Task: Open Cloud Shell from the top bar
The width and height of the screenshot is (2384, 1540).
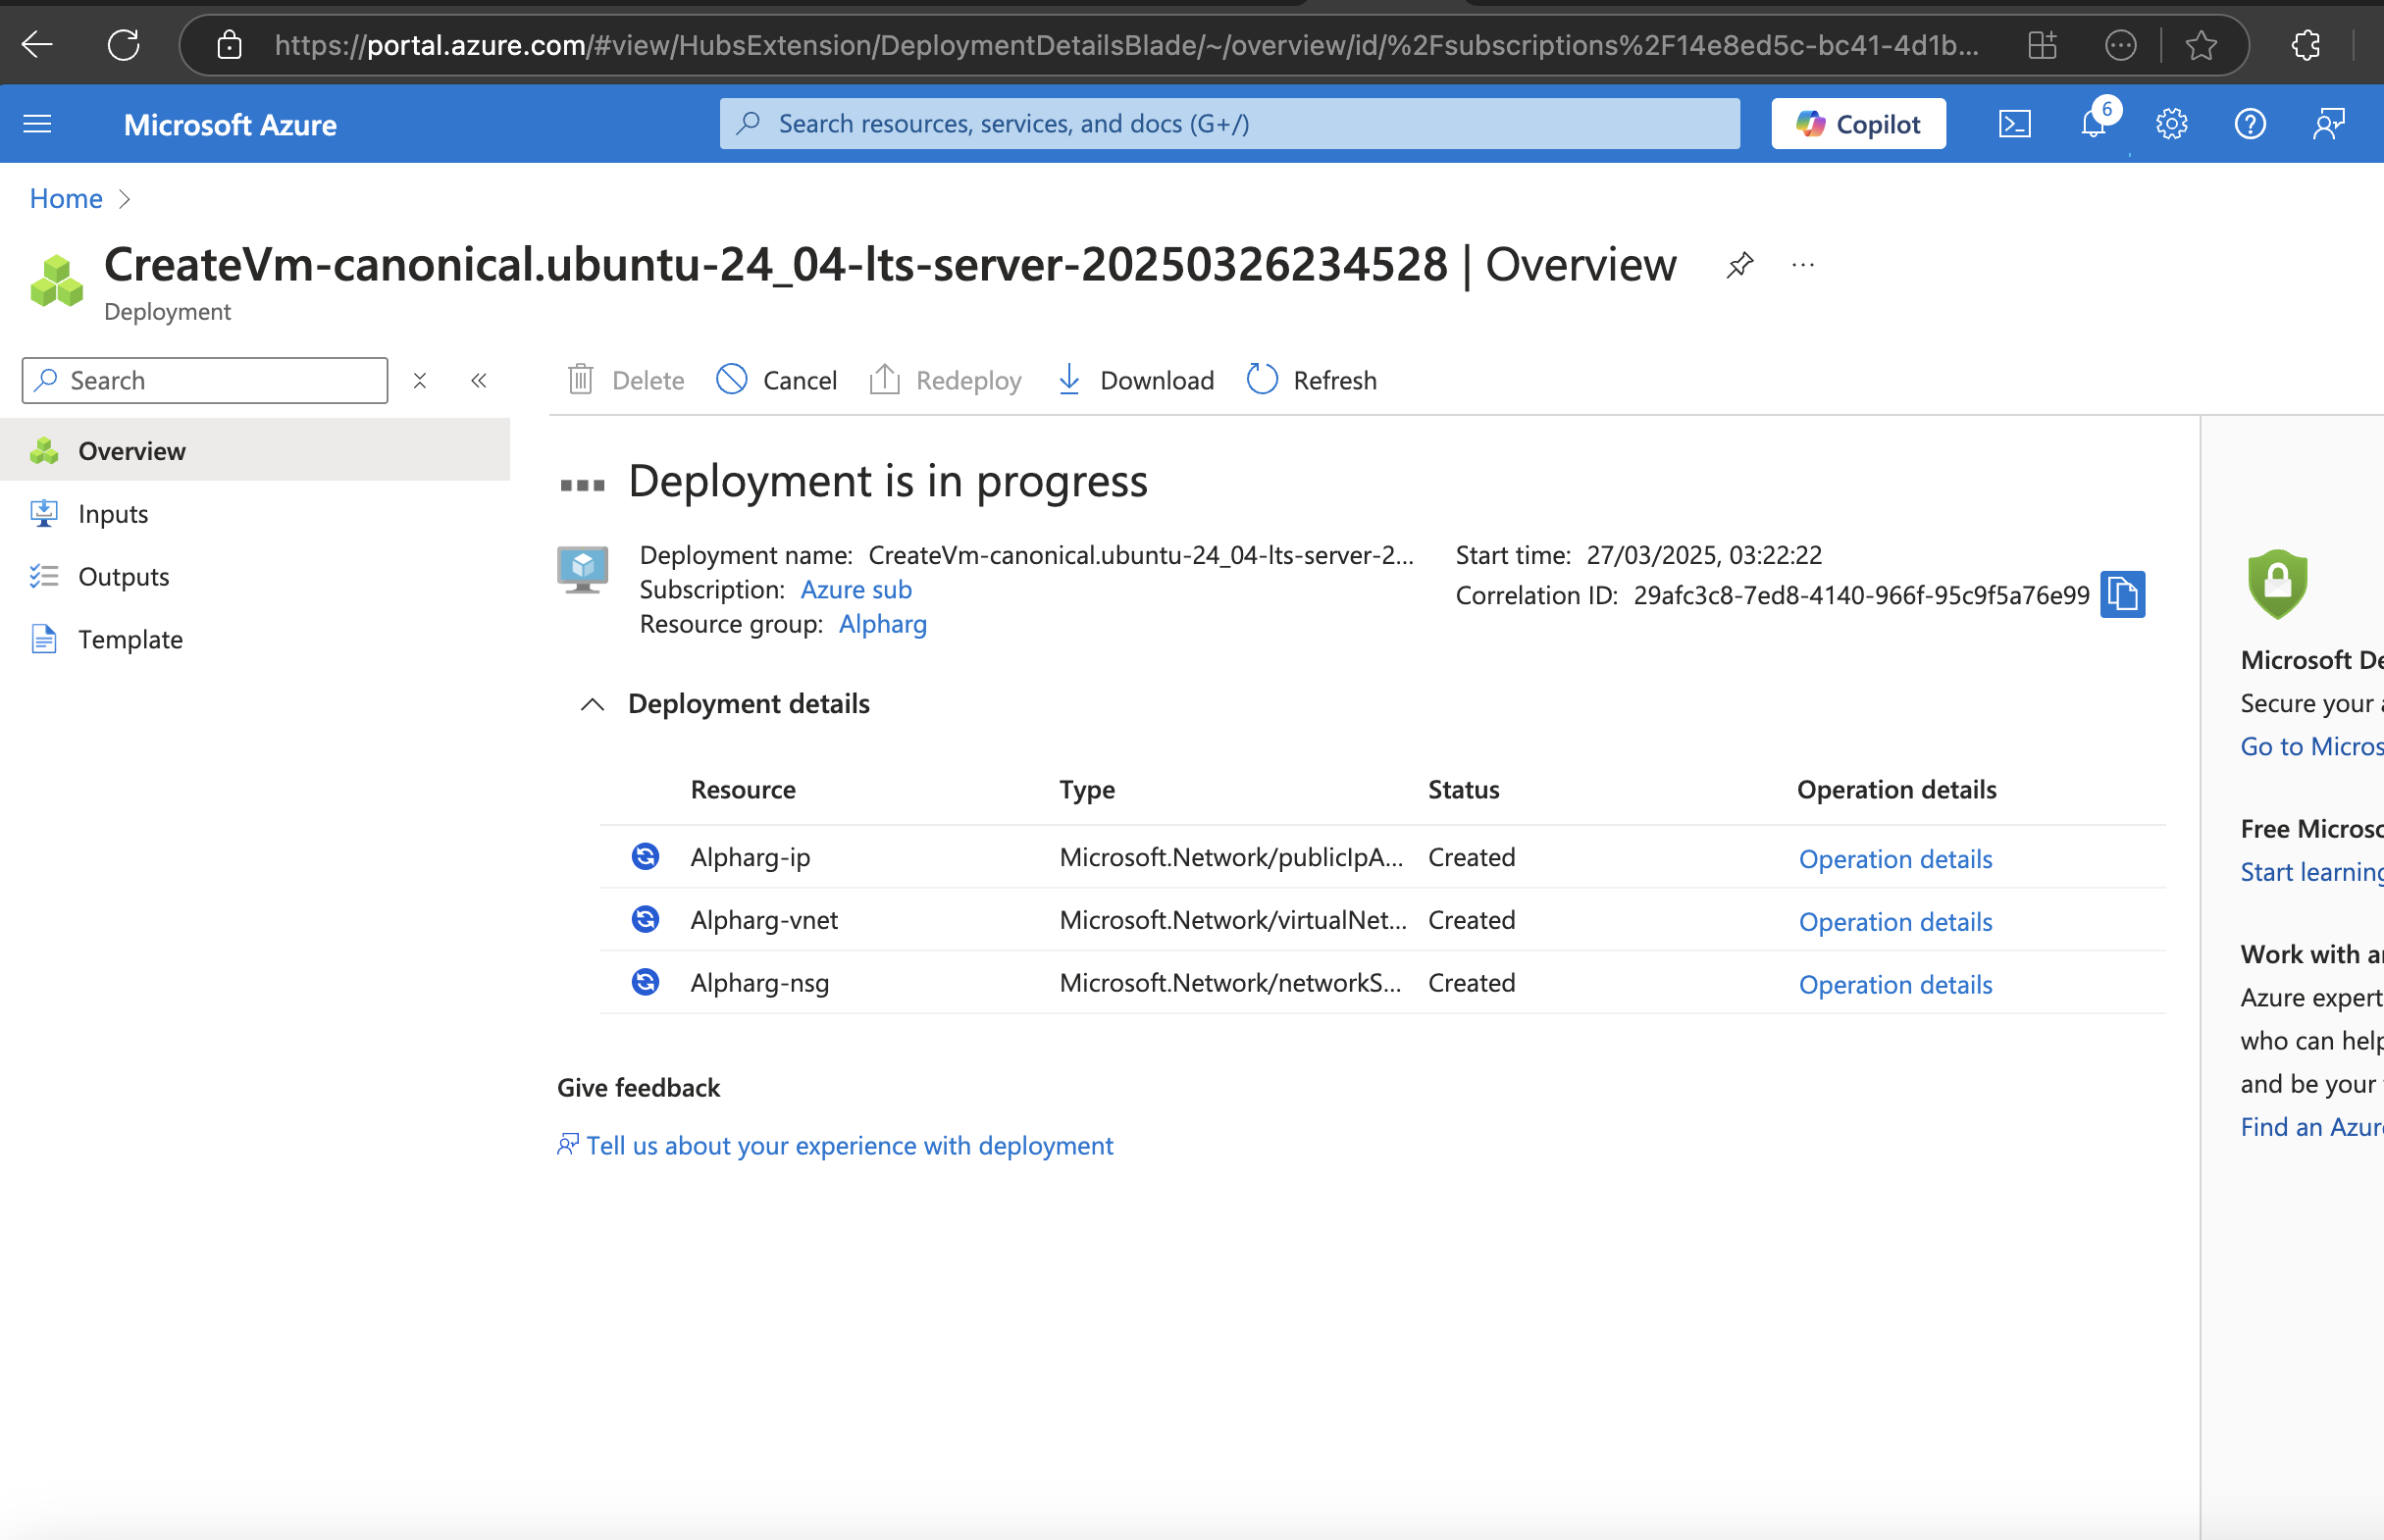Action: coord(2014,124)
